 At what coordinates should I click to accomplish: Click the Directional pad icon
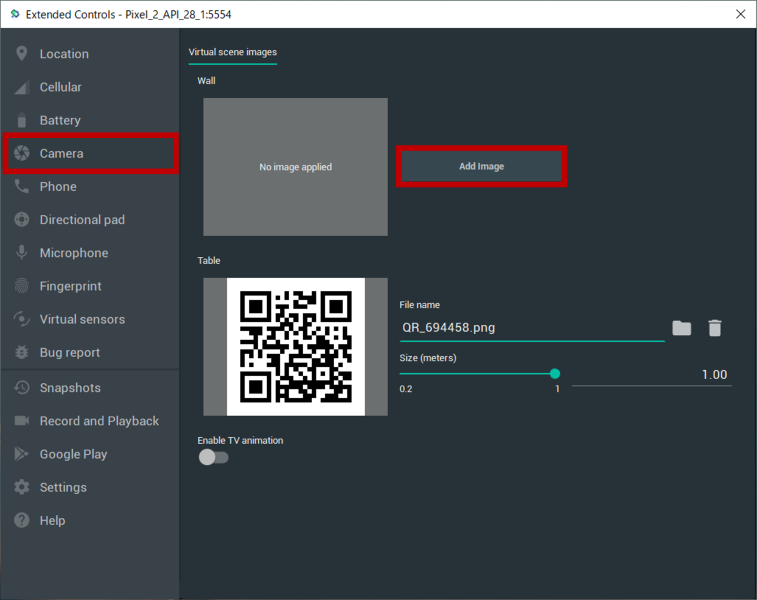point(21,220)
